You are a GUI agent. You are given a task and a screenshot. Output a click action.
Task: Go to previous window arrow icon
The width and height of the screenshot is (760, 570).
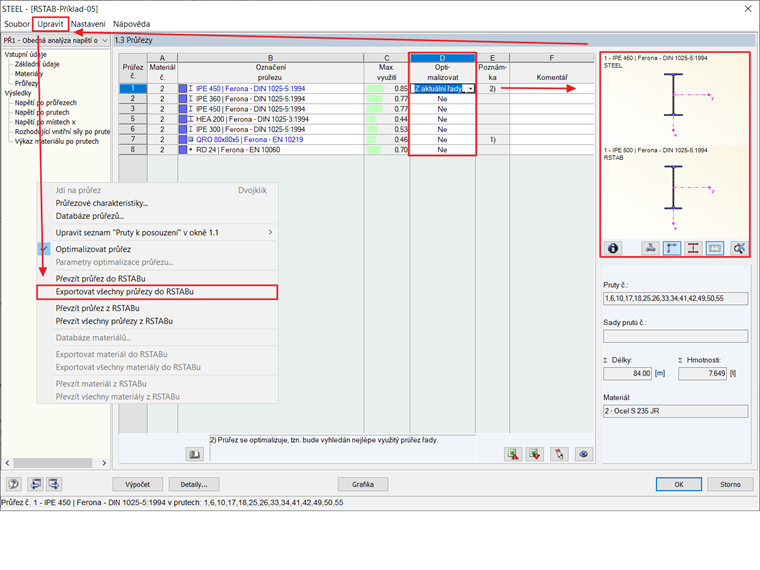(x=35, y=484)
